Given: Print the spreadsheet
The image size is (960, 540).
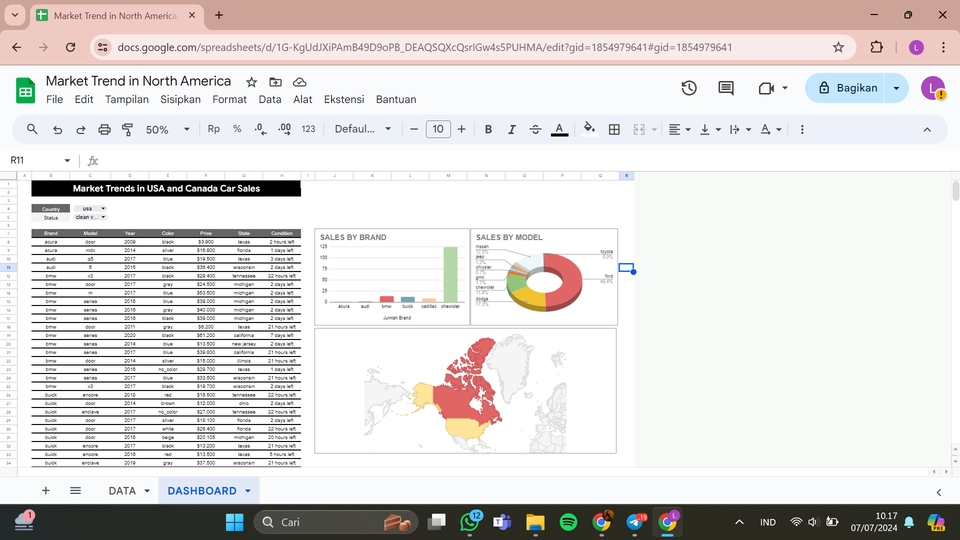Looking at the screenshot, I should (x=104, y=129).
